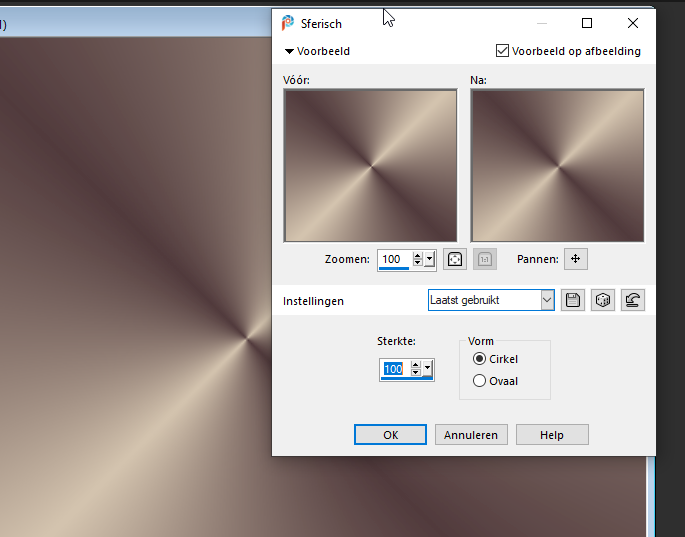Click the PaintShop Pro logo in Sferisch title bar
The image size is (685, 537).
[x=288, y=23]
